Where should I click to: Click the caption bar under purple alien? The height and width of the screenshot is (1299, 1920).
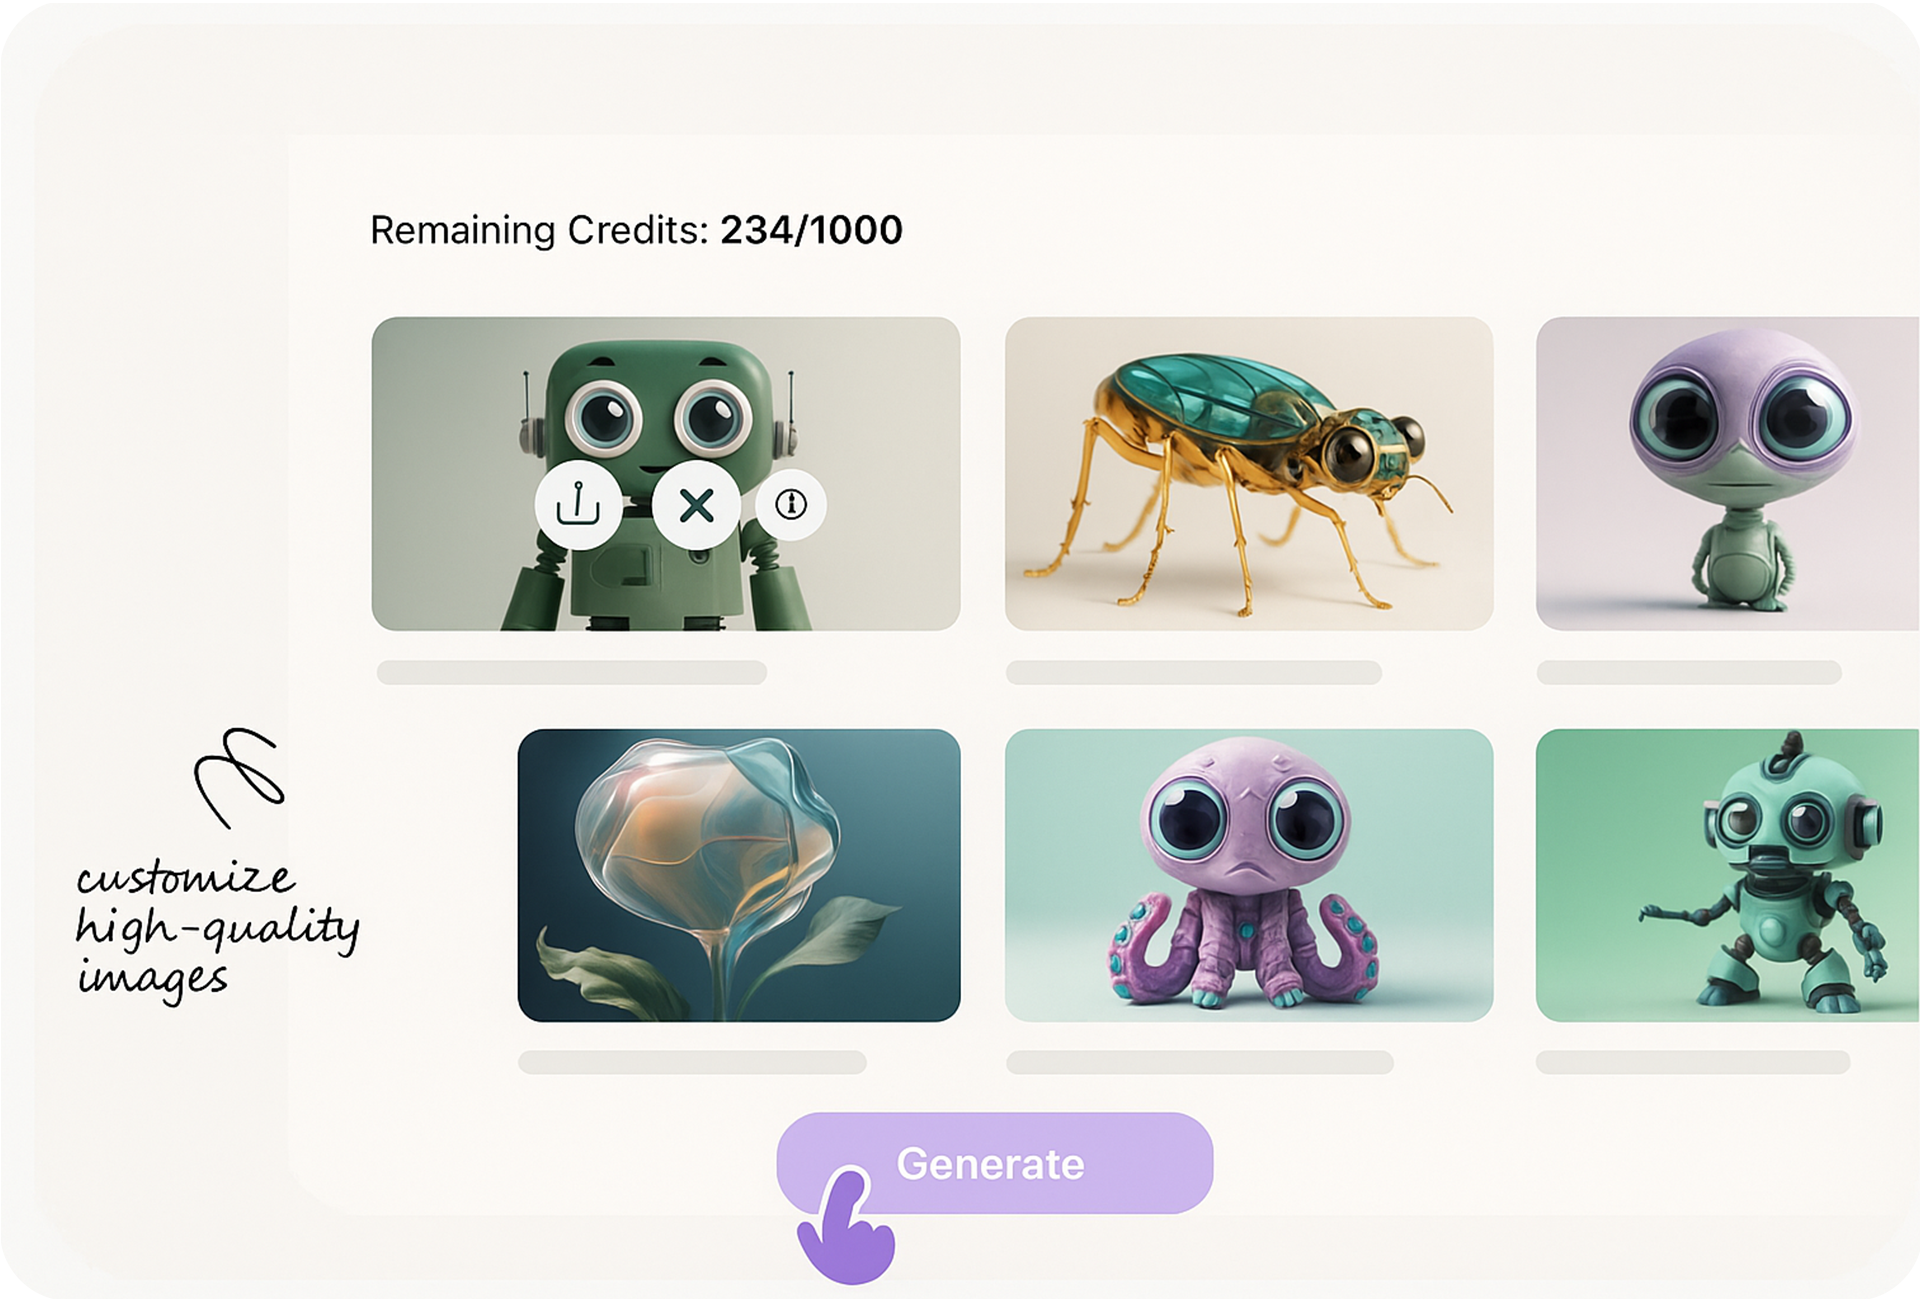(x=1689, y=672)
